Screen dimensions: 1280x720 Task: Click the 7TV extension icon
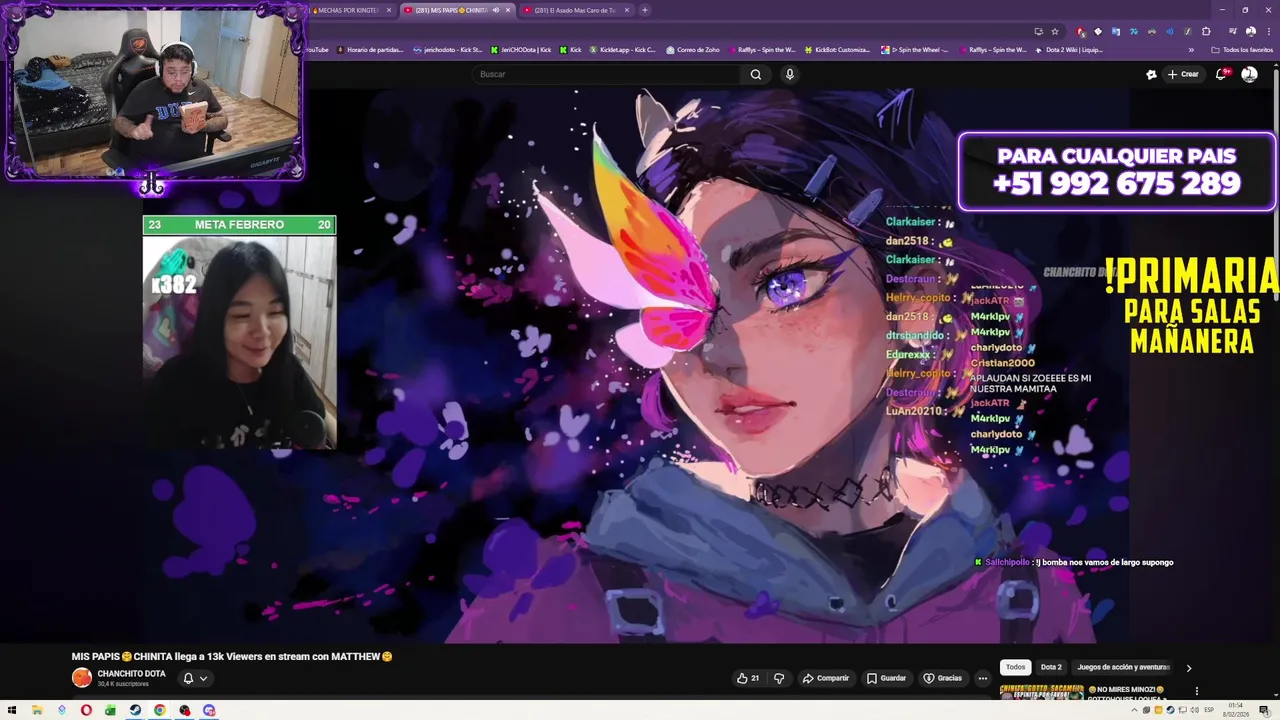point(1134,31)
